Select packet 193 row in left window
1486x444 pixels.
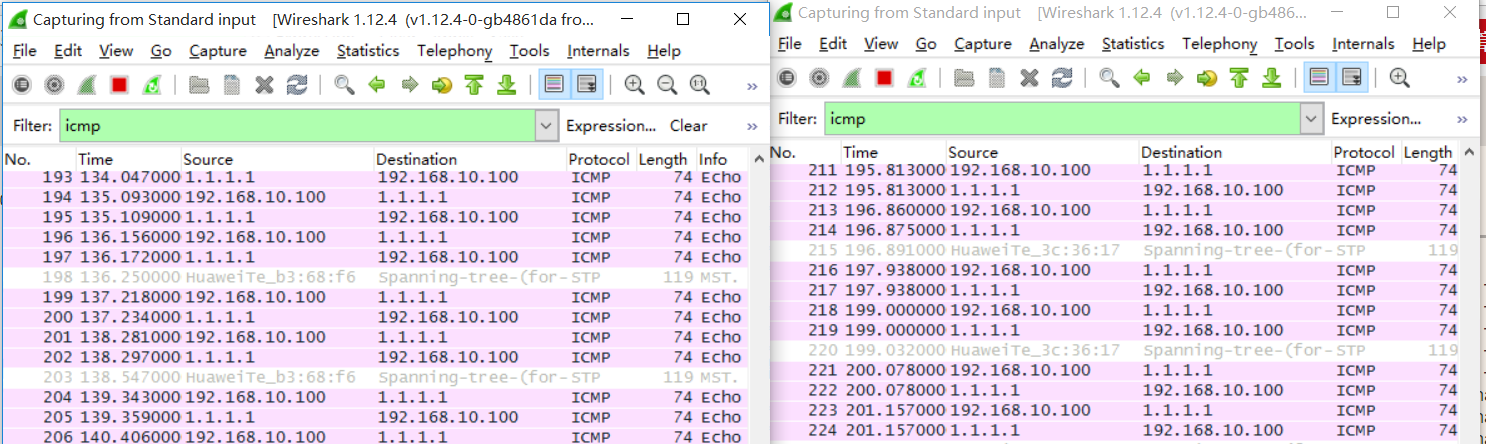(x=374, y=177)
